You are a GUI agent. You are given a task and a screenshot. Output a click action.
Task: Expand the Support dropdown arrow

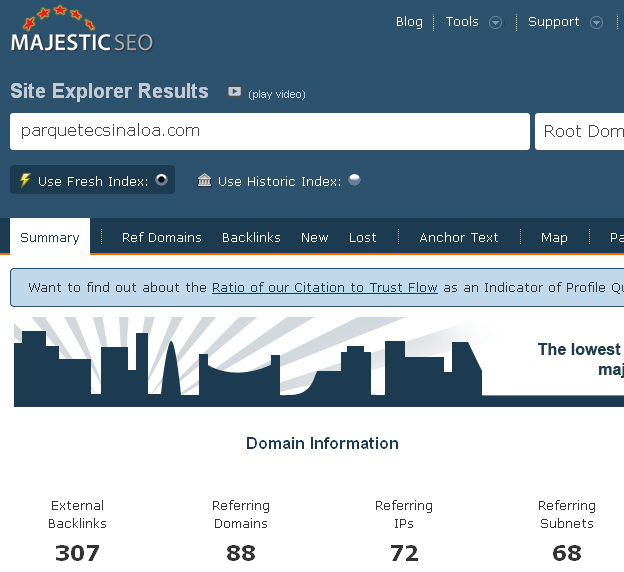pos(596,23)
